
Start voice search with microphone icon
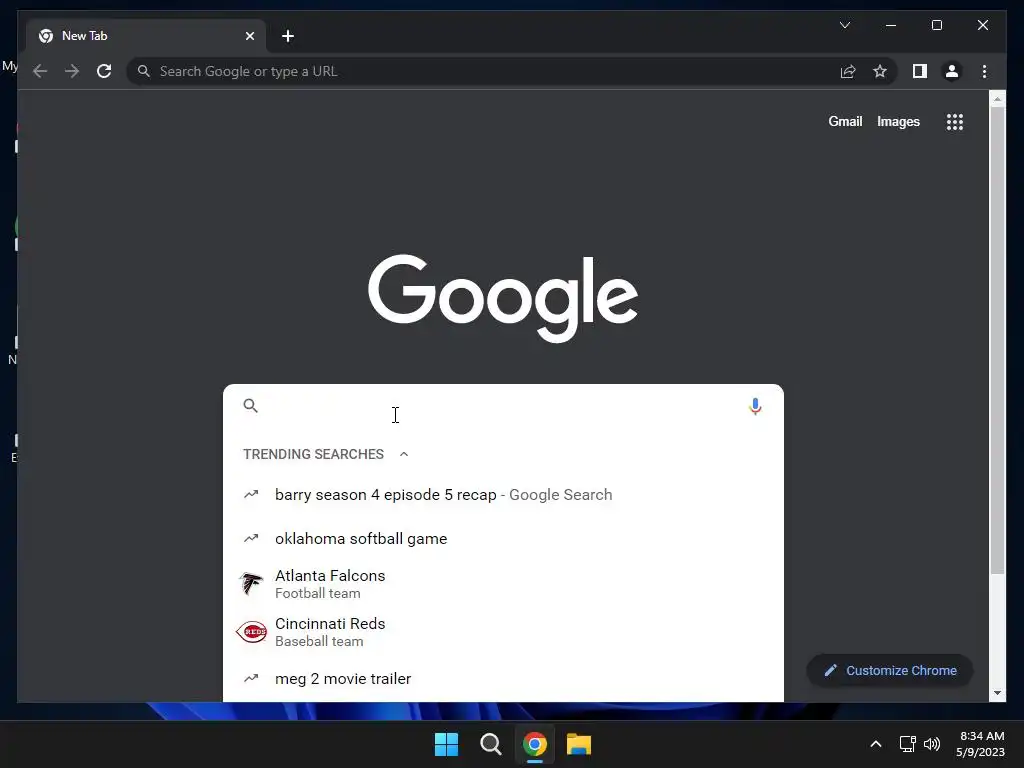[755, 406]
